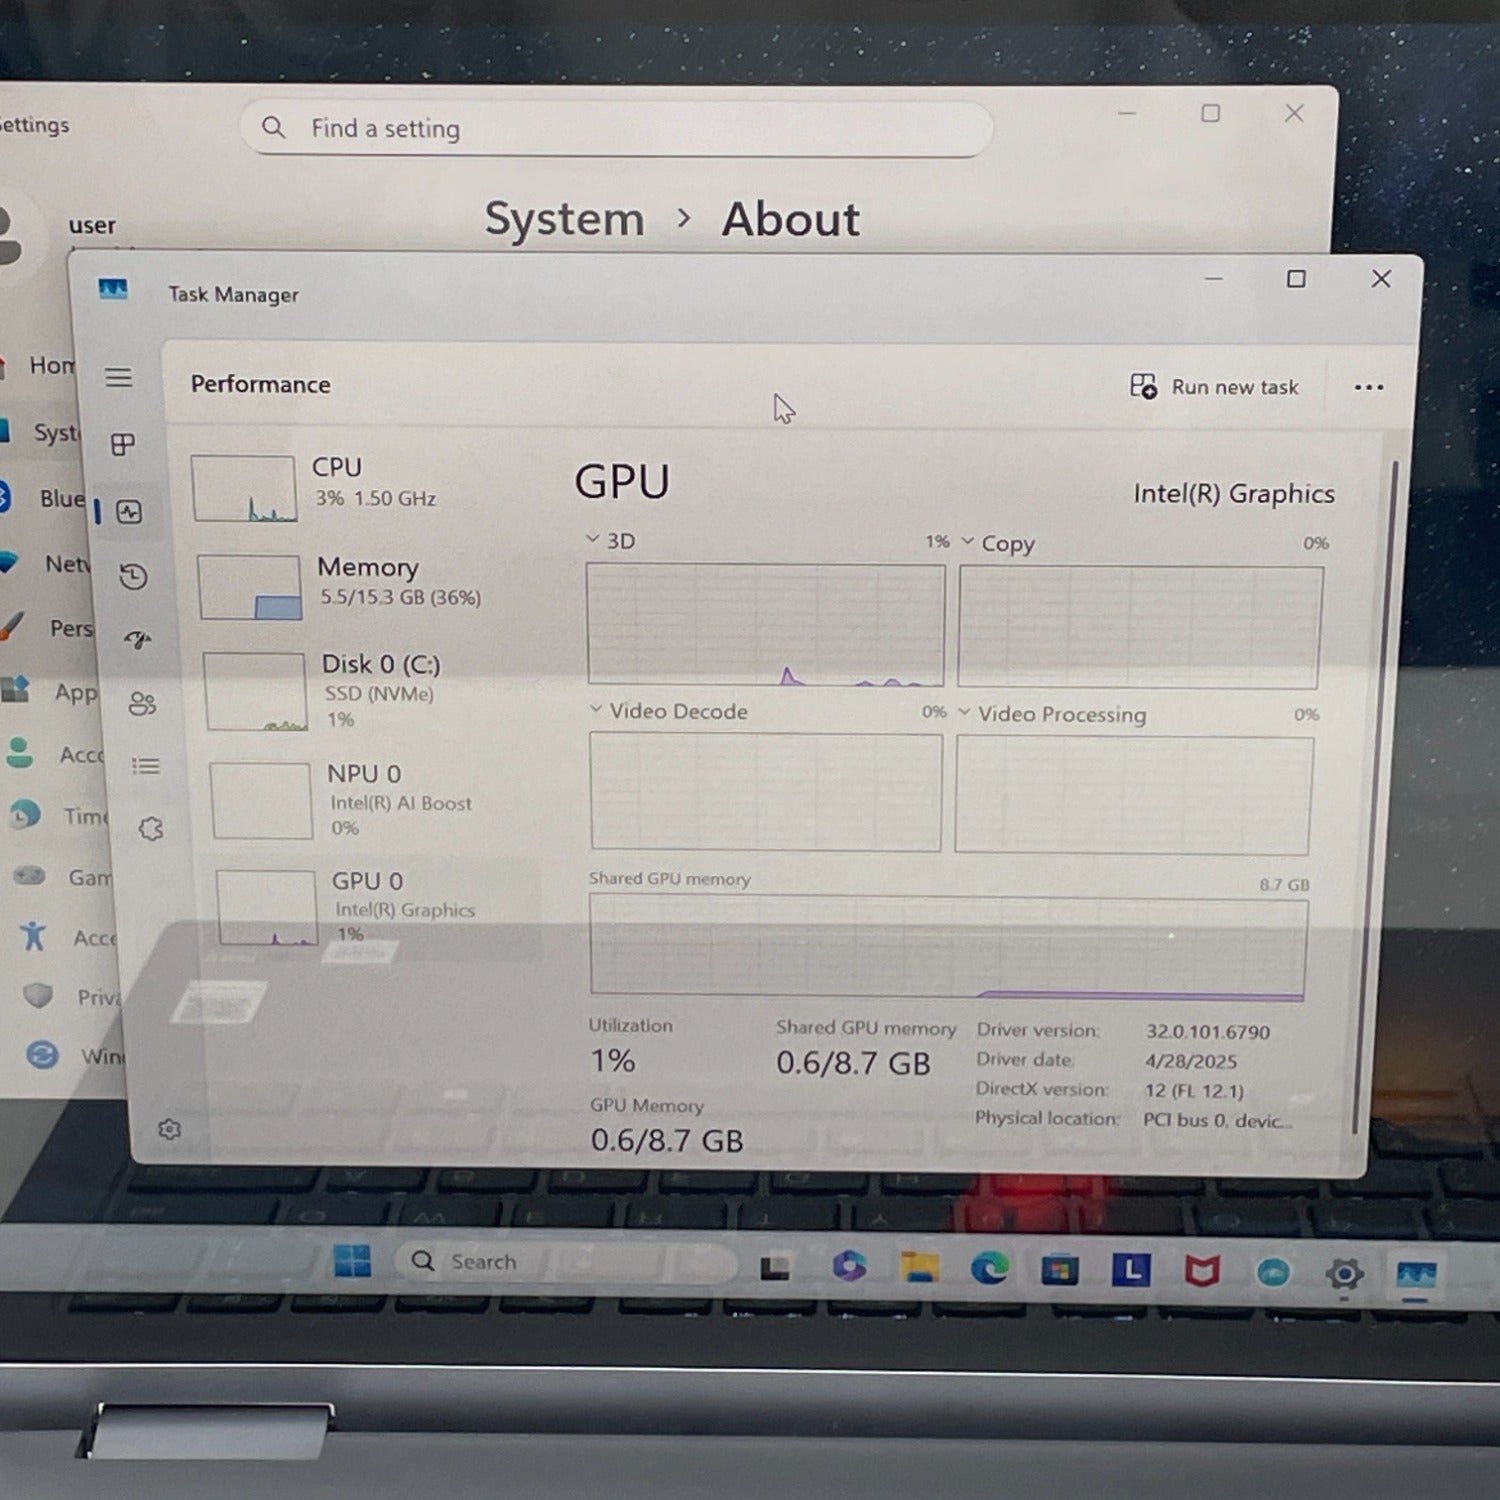Open Task Manager settings gear

pos(169,1129)
